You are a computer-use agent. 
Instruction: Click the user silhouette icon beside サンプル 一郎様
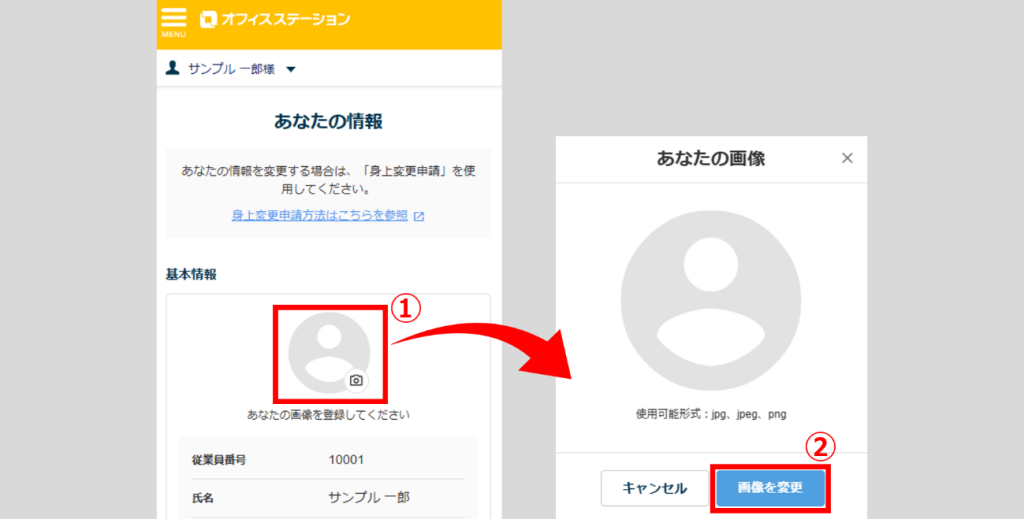click(x=172, y=68)
